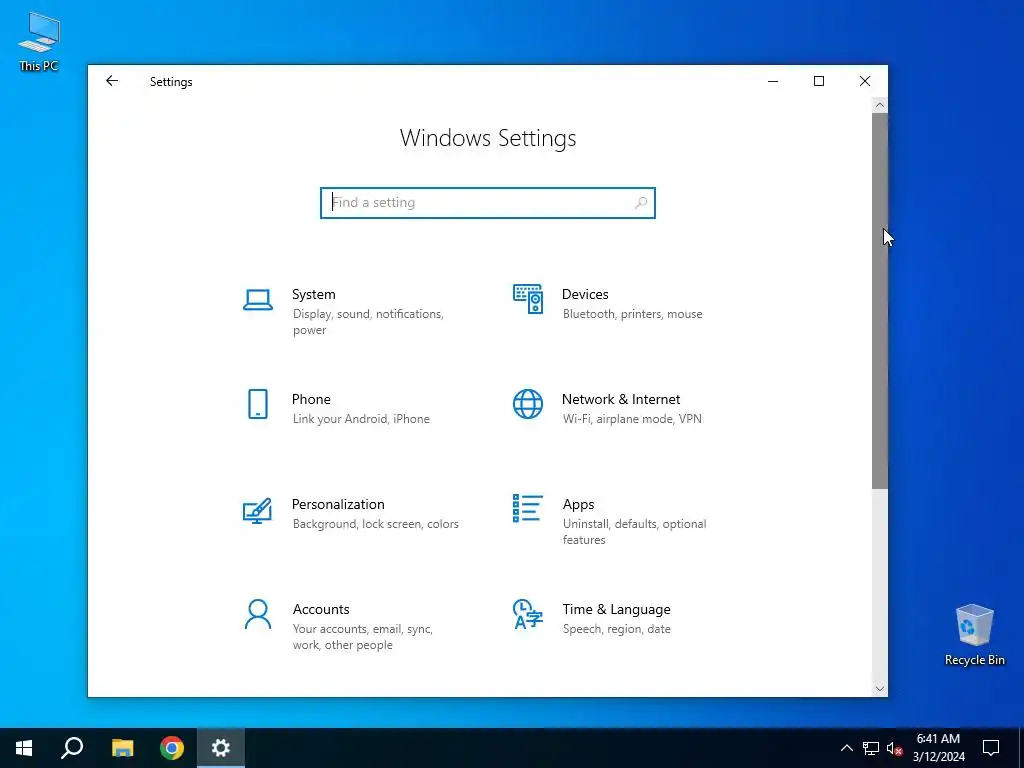This screenshot has width=1024, height=768.
Task: Select the Recycle Bin desktop icon
Action: (x=974, y=634)
